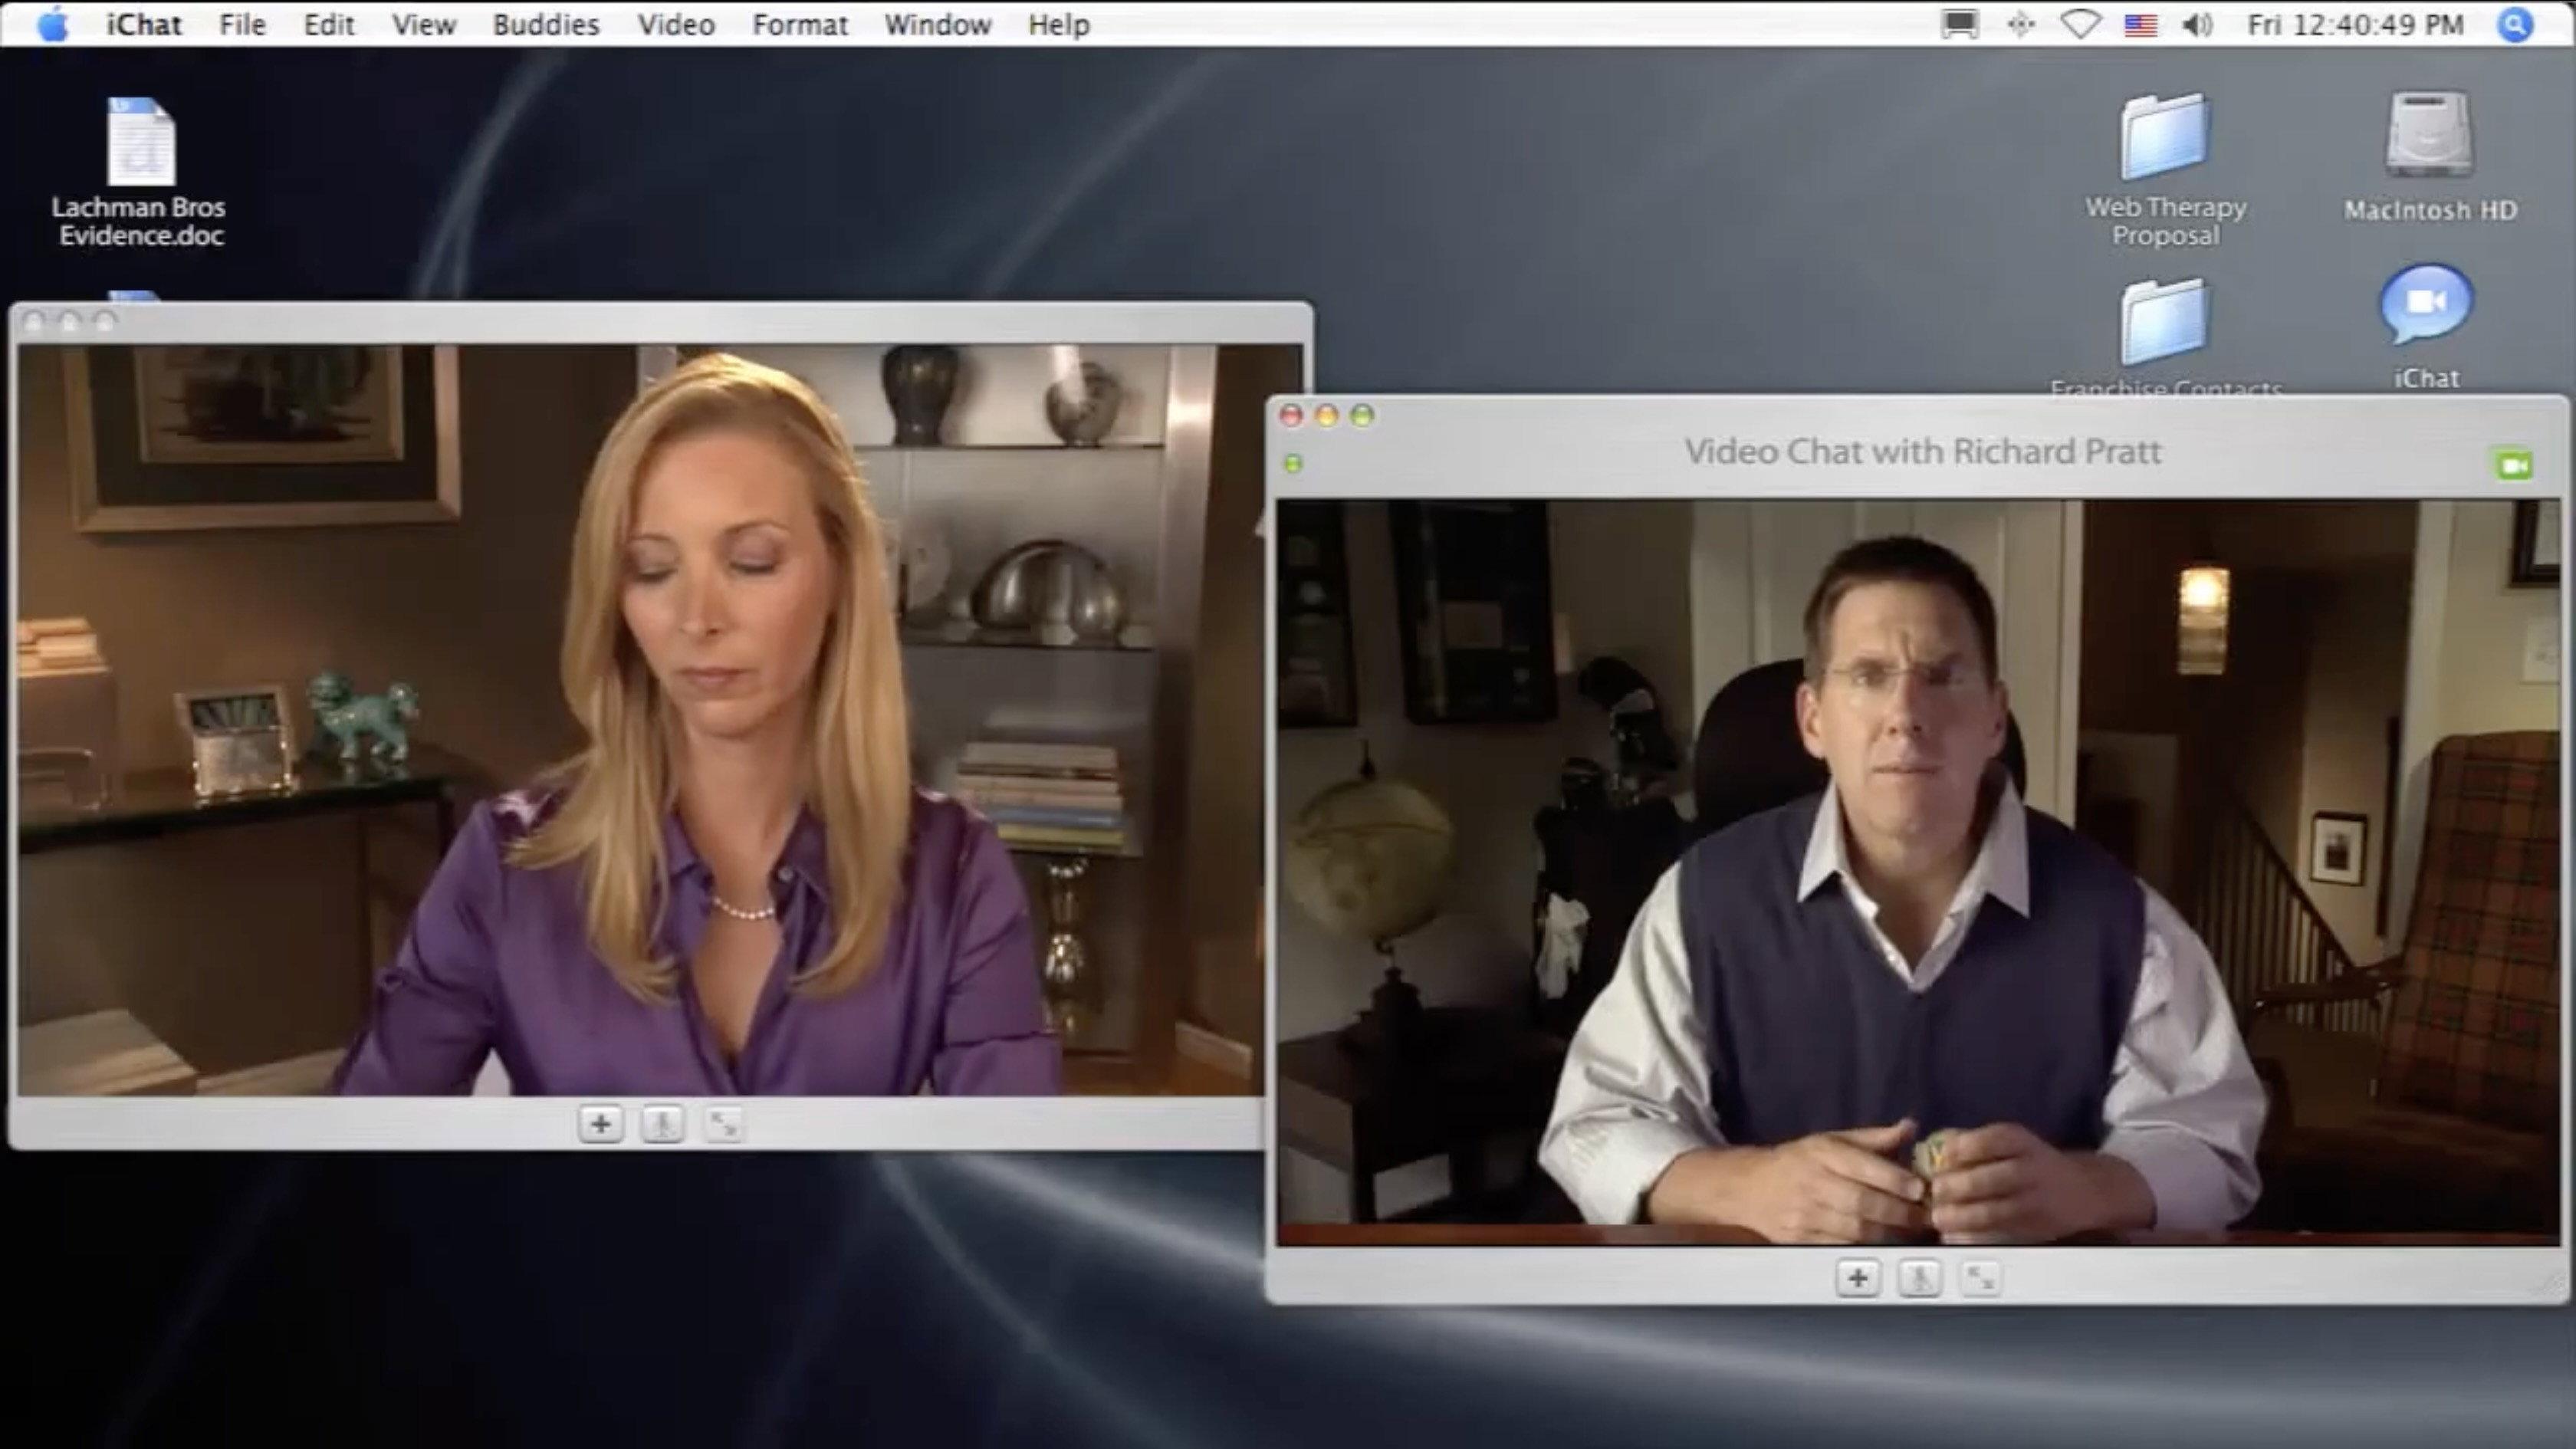The image size is (2576, 1449).
Task: Open the Window menu
Action: [938, 24]
